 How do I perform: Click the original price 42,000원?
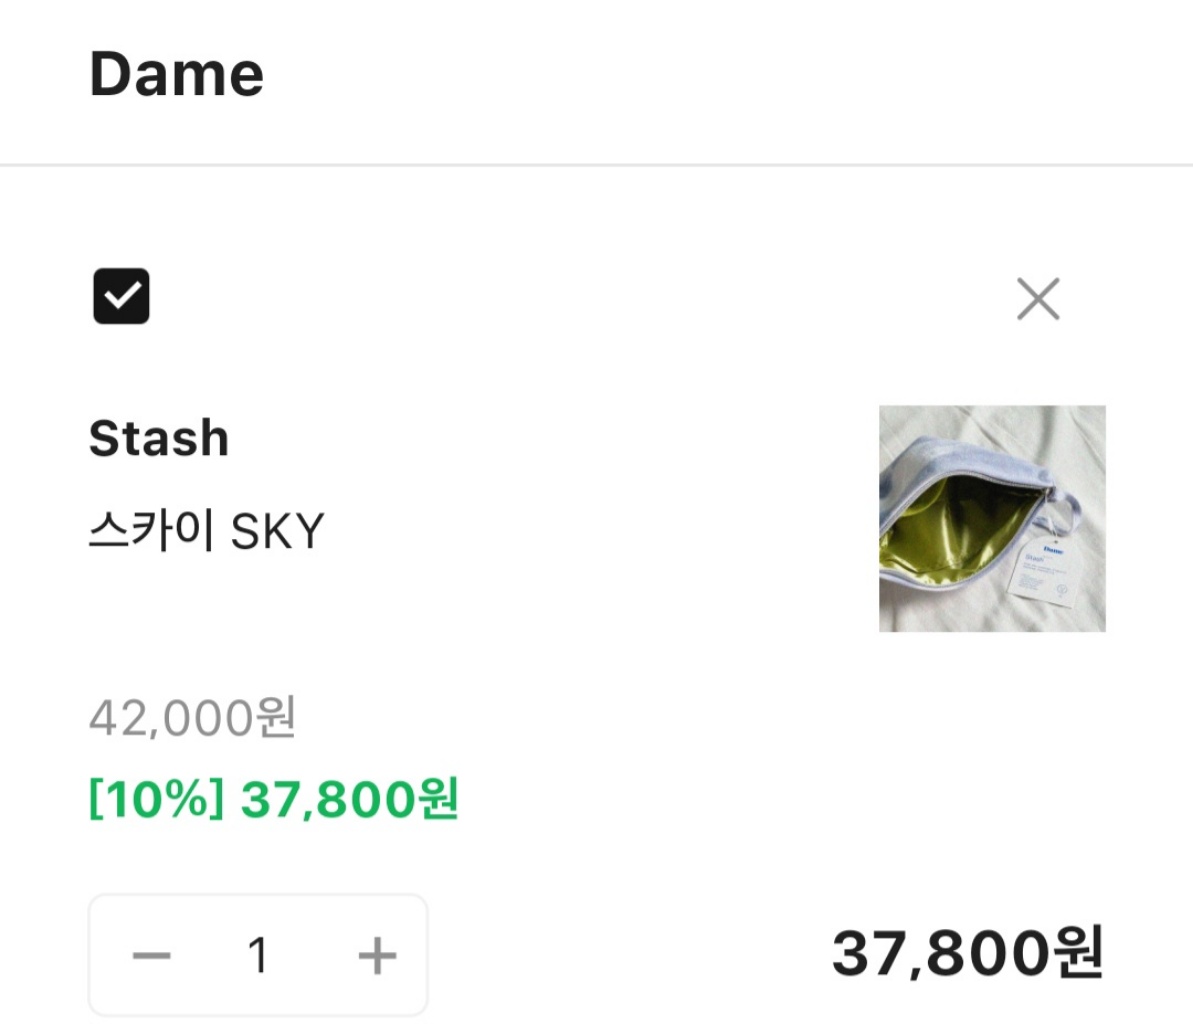pyautogui.click(x=192, y=717)
